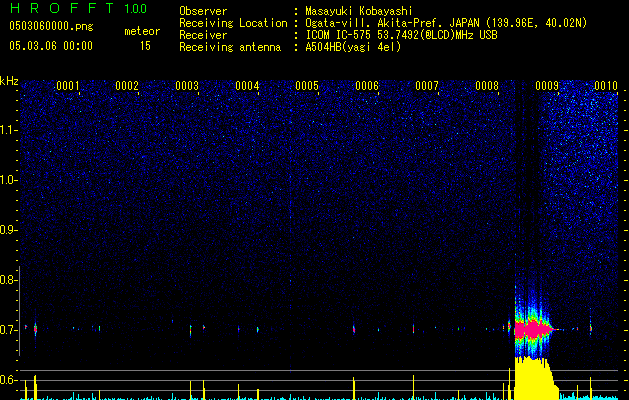629x400 pixels.
Task: Click the date 05.03.06 00:00
Action: pos(51,46)
